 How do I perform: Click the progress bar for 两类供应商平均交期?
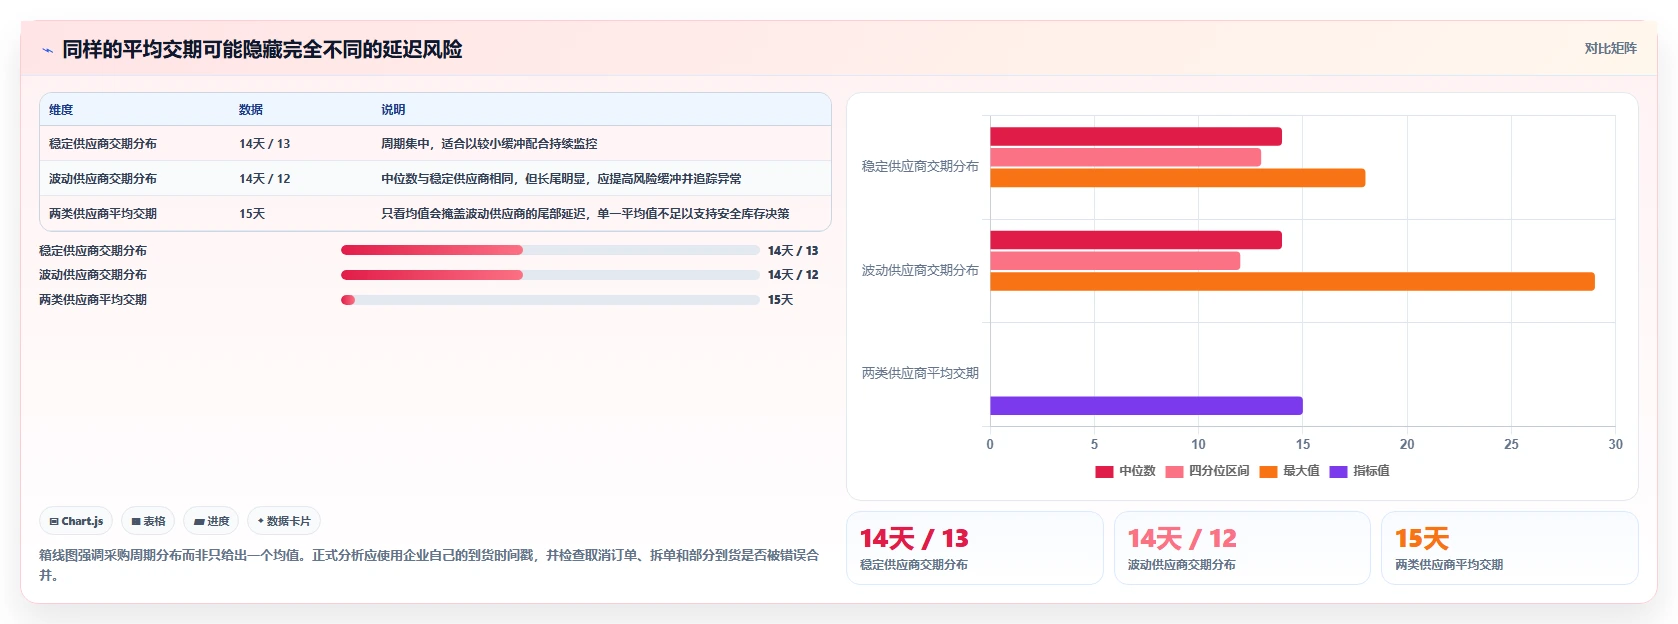click(550, 300)
